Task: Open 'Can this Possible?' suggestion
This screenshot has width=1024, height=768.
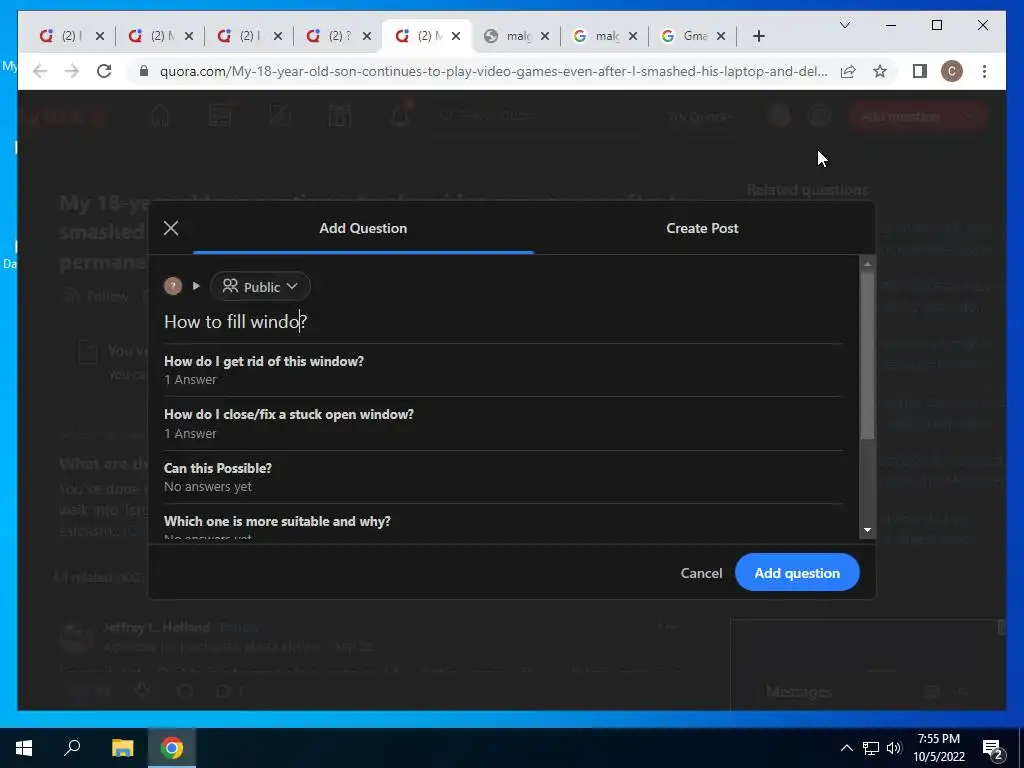Action: [503, 477]
